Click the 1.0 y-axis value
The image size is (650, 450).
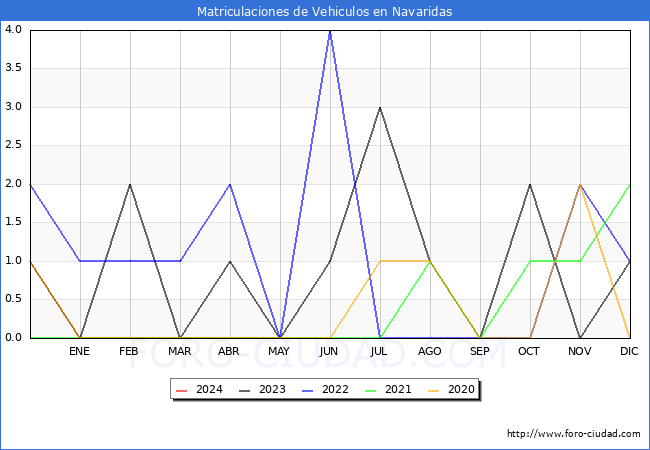point(13,261)
